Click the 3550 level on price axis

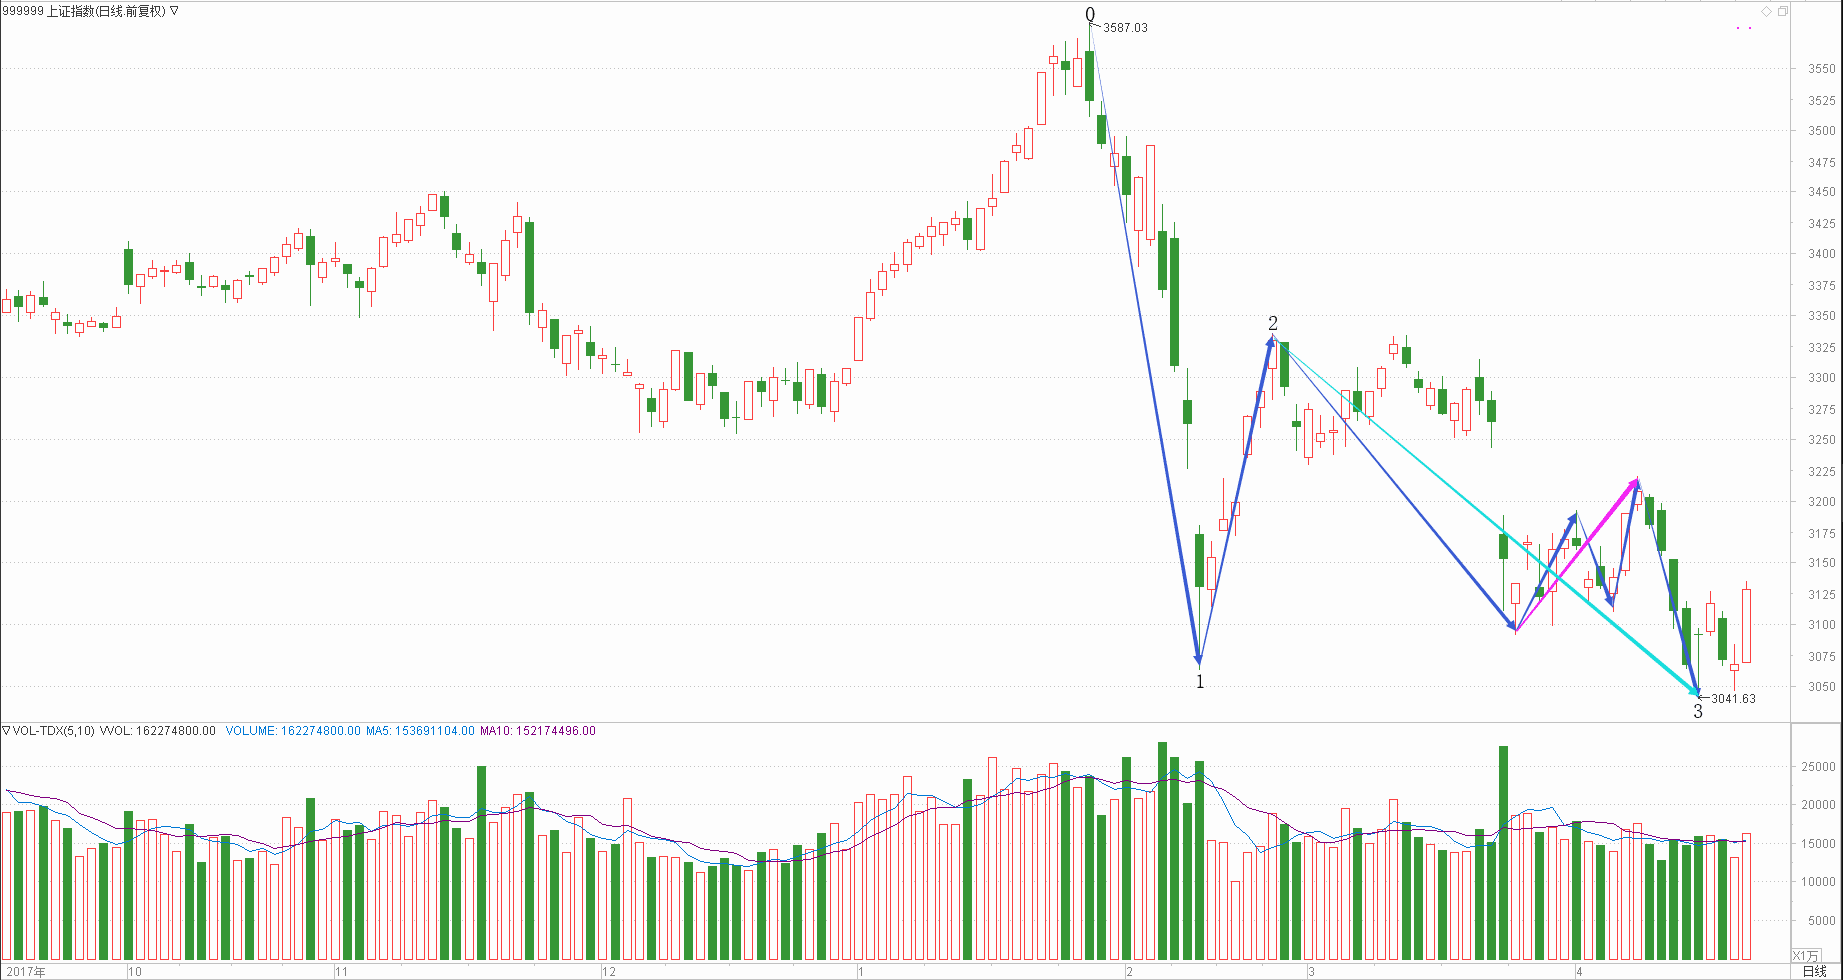1821,69
